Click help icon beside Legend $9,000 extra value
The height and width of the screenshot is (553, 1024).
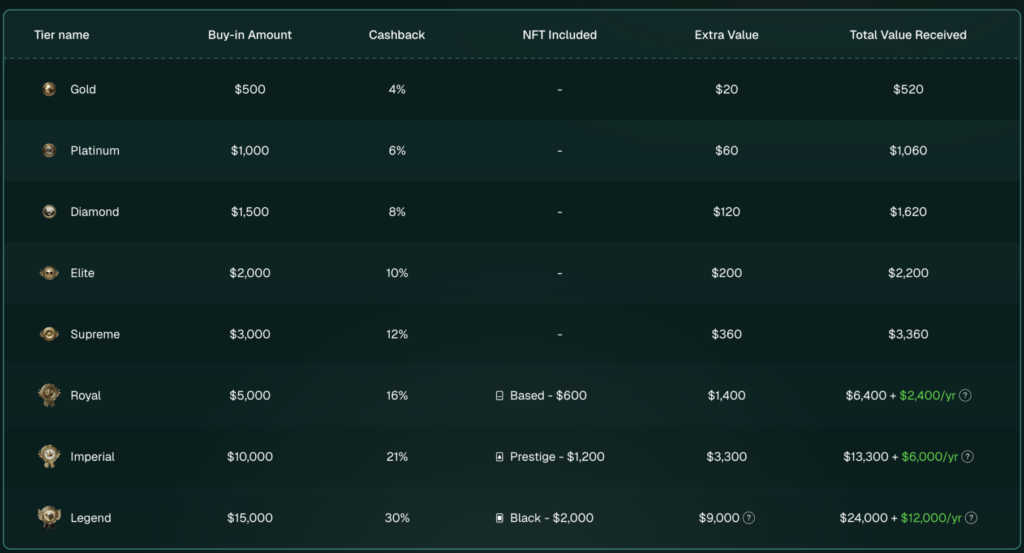point(749,518)
